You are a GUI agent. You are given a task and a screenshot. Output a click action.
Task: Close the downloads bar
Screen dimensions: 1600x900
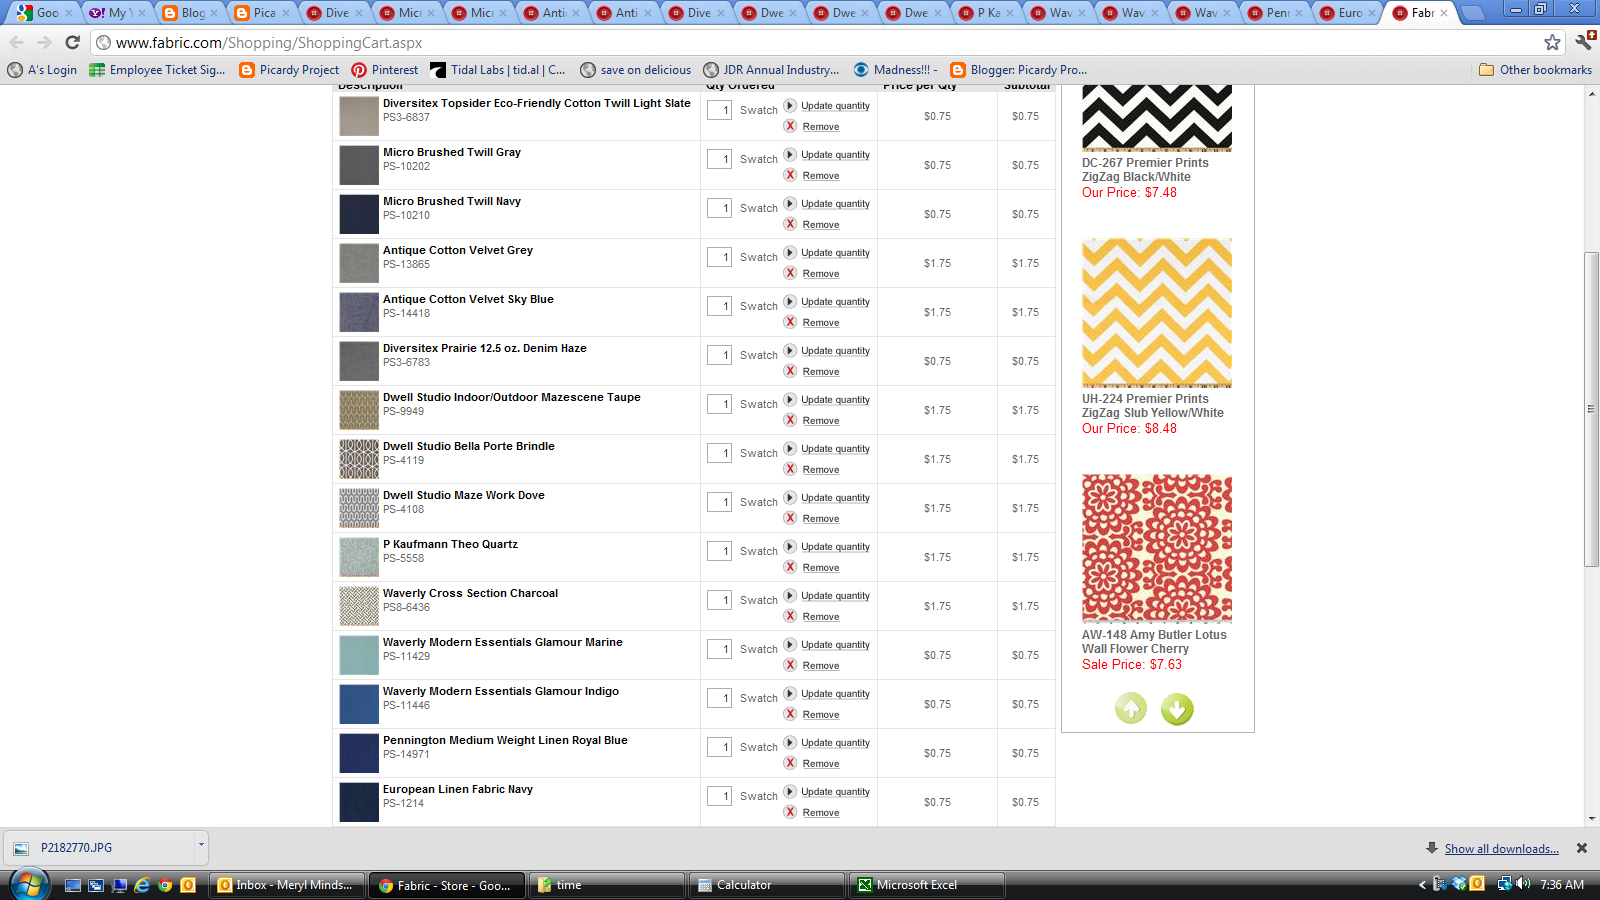point(1582,848)
